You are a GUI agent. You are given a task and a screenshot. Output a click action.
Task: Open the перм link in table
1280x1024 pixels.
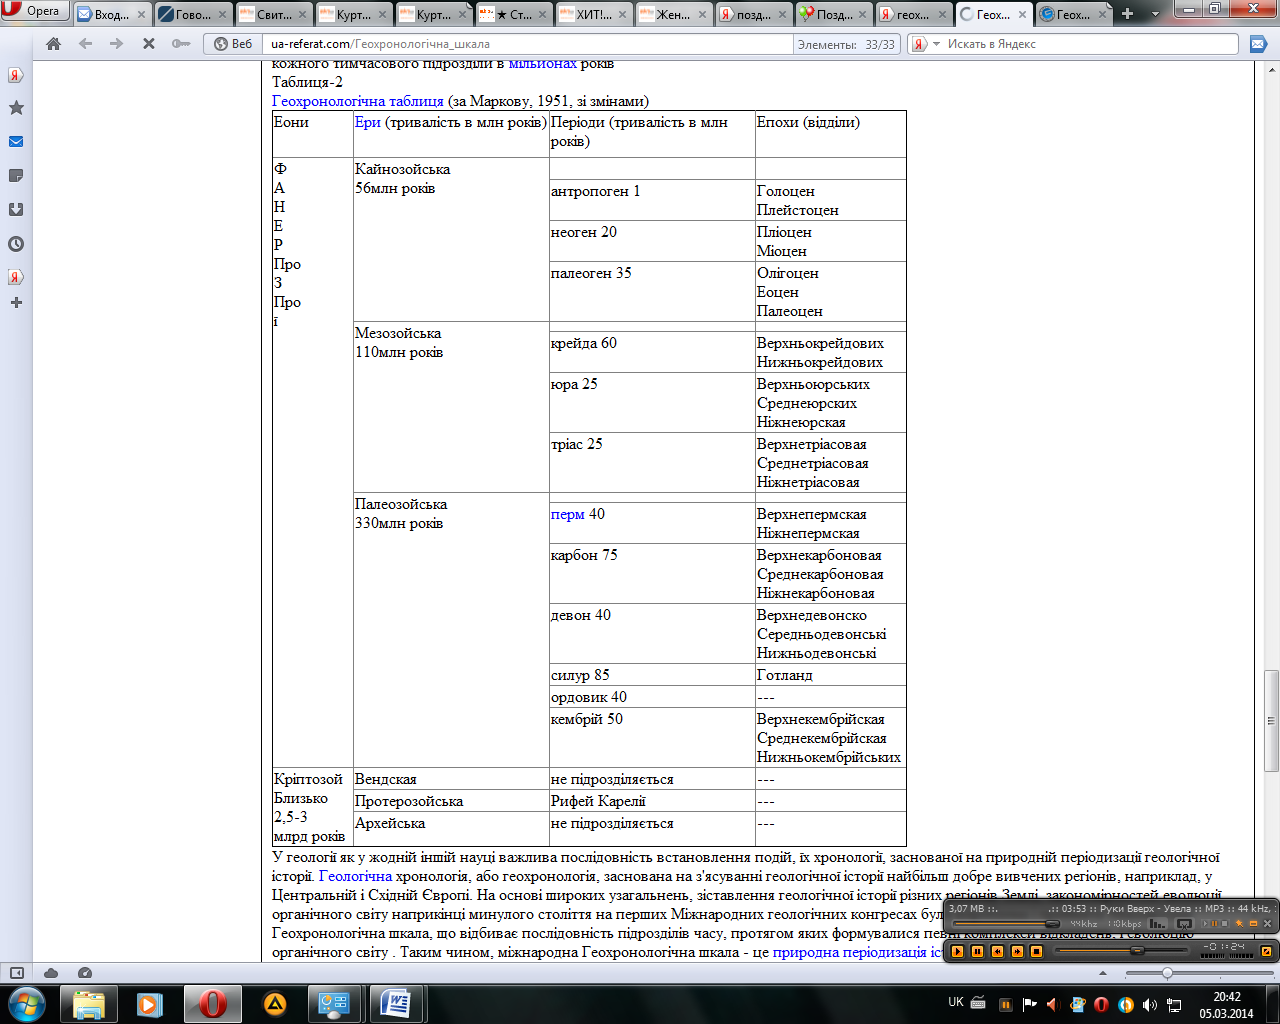(567, 514)
